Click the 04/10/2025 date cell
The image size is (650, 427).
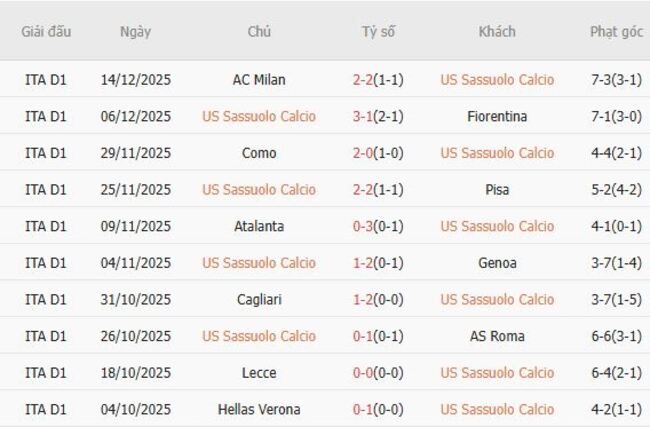(135, 409)
